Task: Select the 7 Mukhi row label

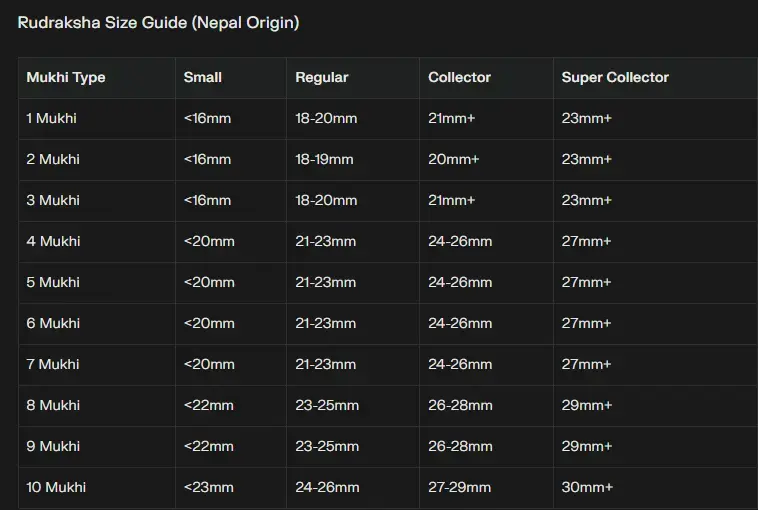Action: click(53, 364)
